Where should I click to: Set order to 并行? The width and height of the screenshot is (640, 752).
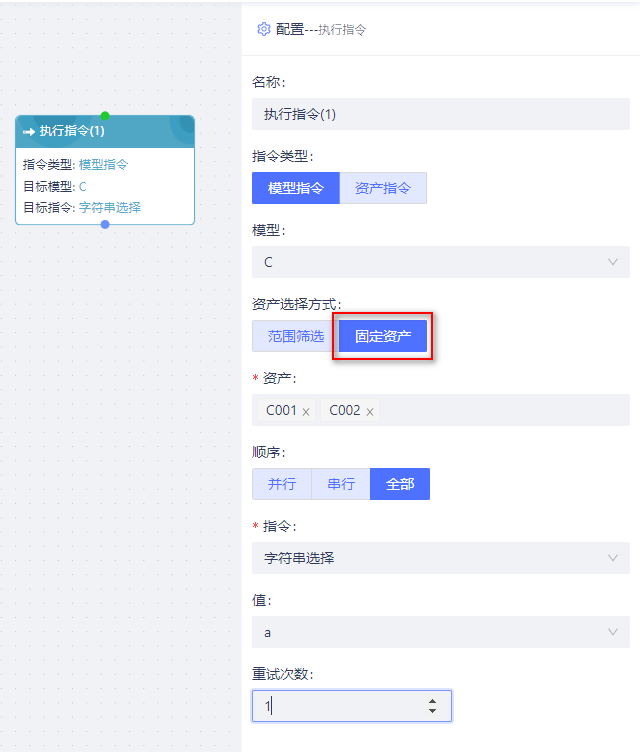[282, 484]
